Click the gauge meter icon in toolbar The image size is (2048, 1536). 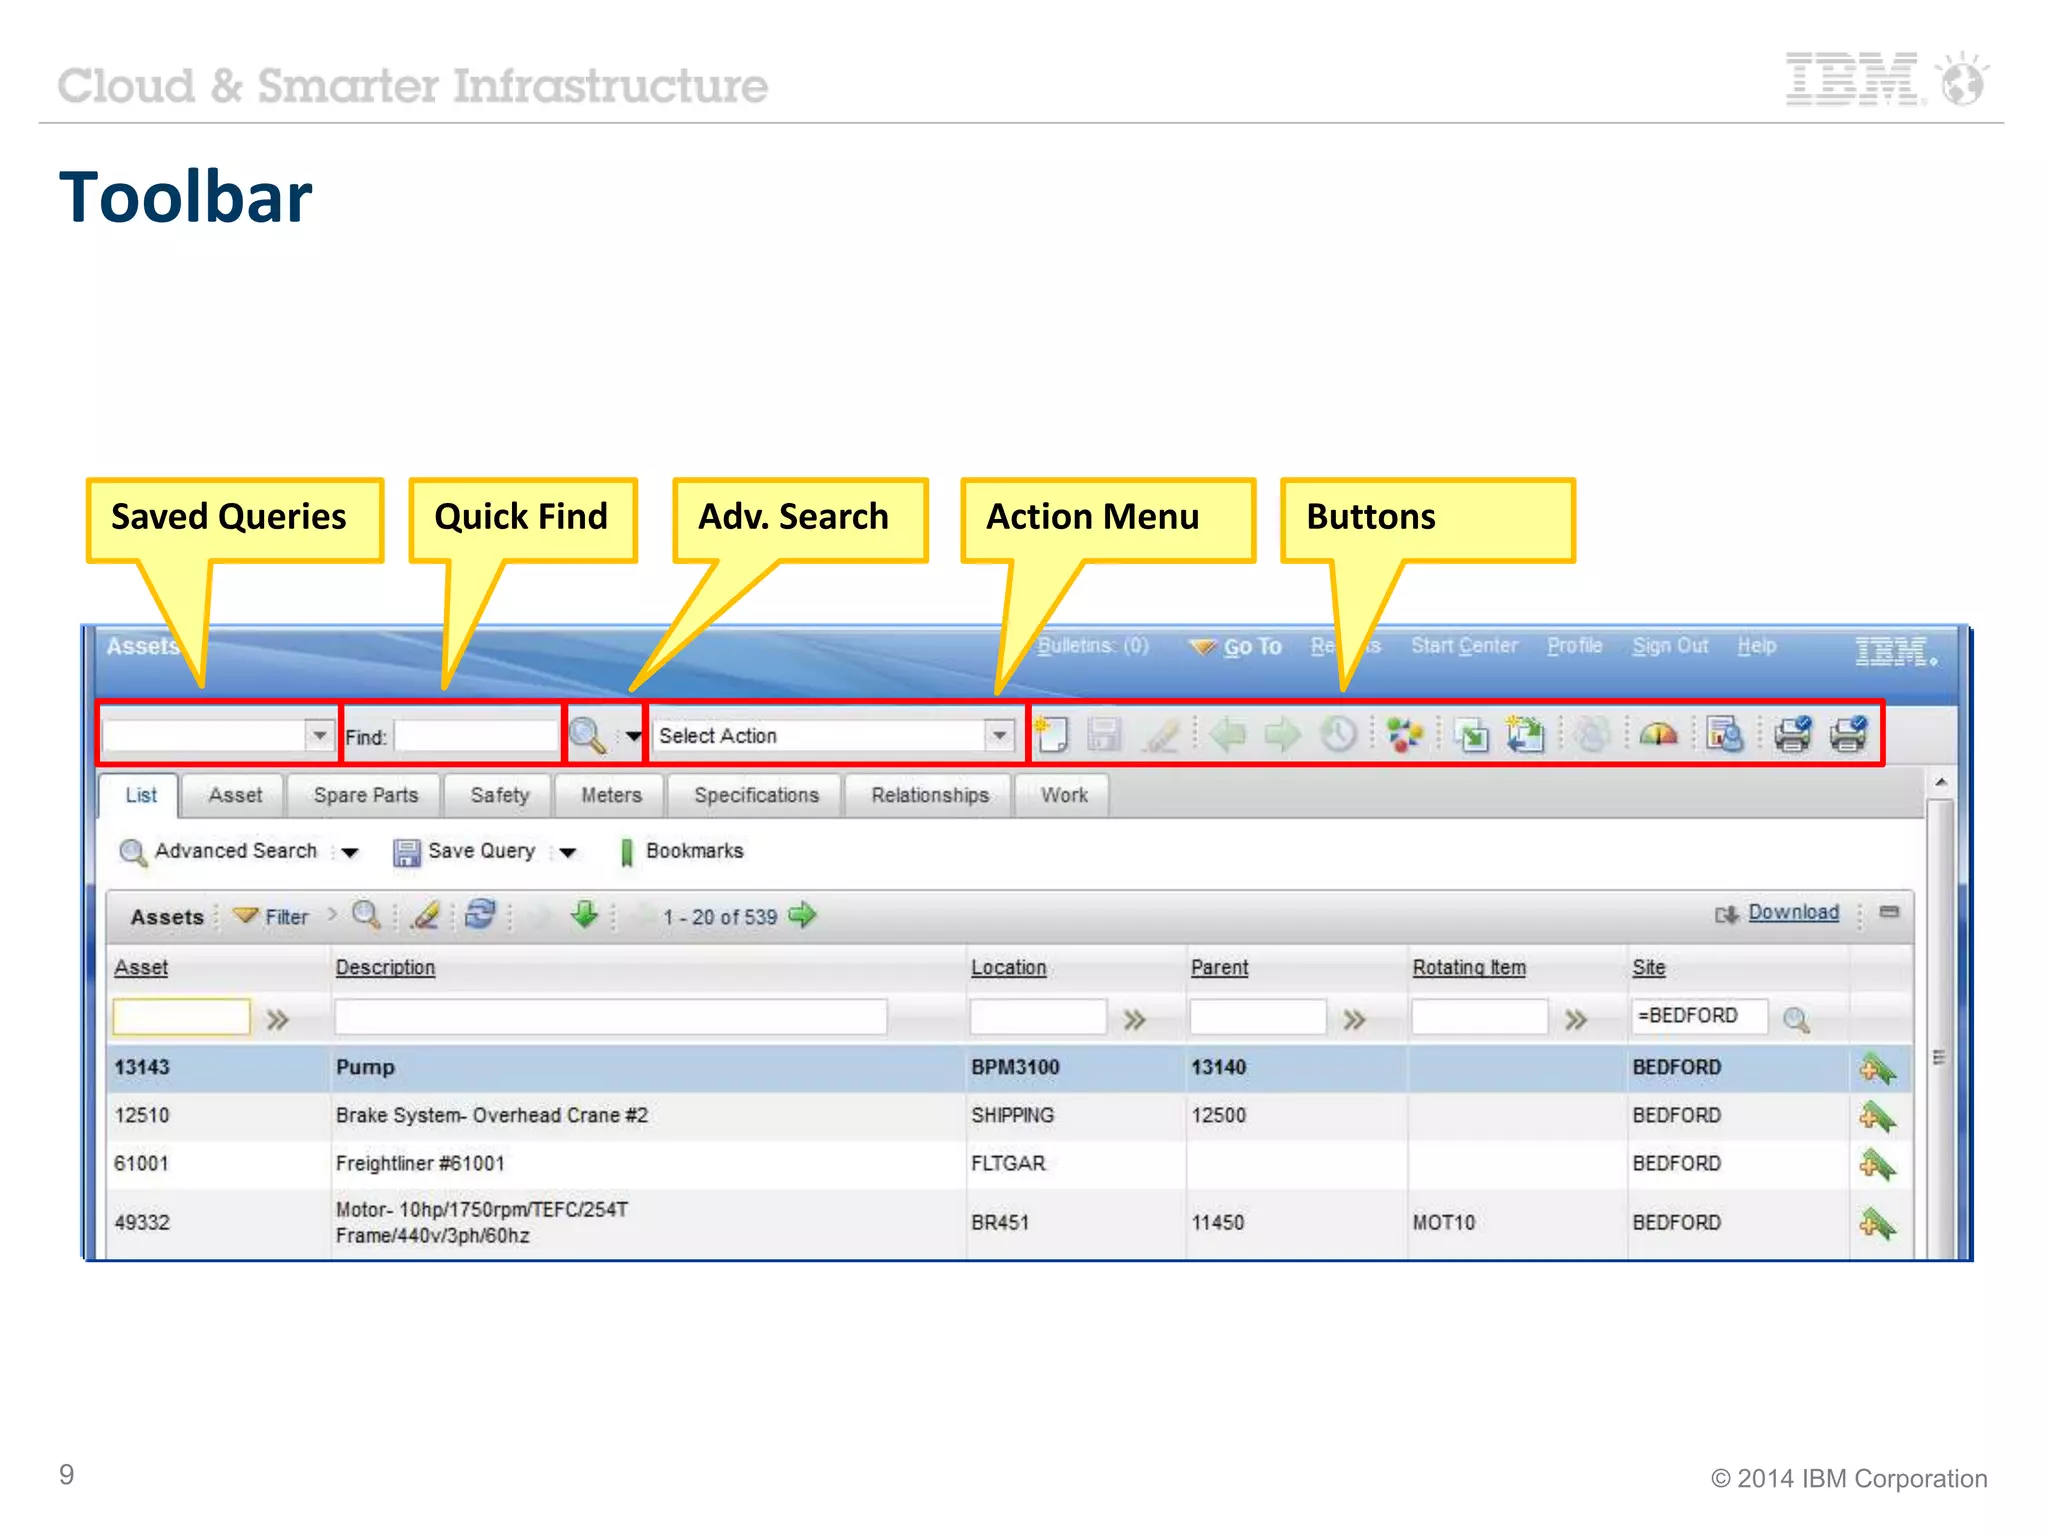(1658, 735)
